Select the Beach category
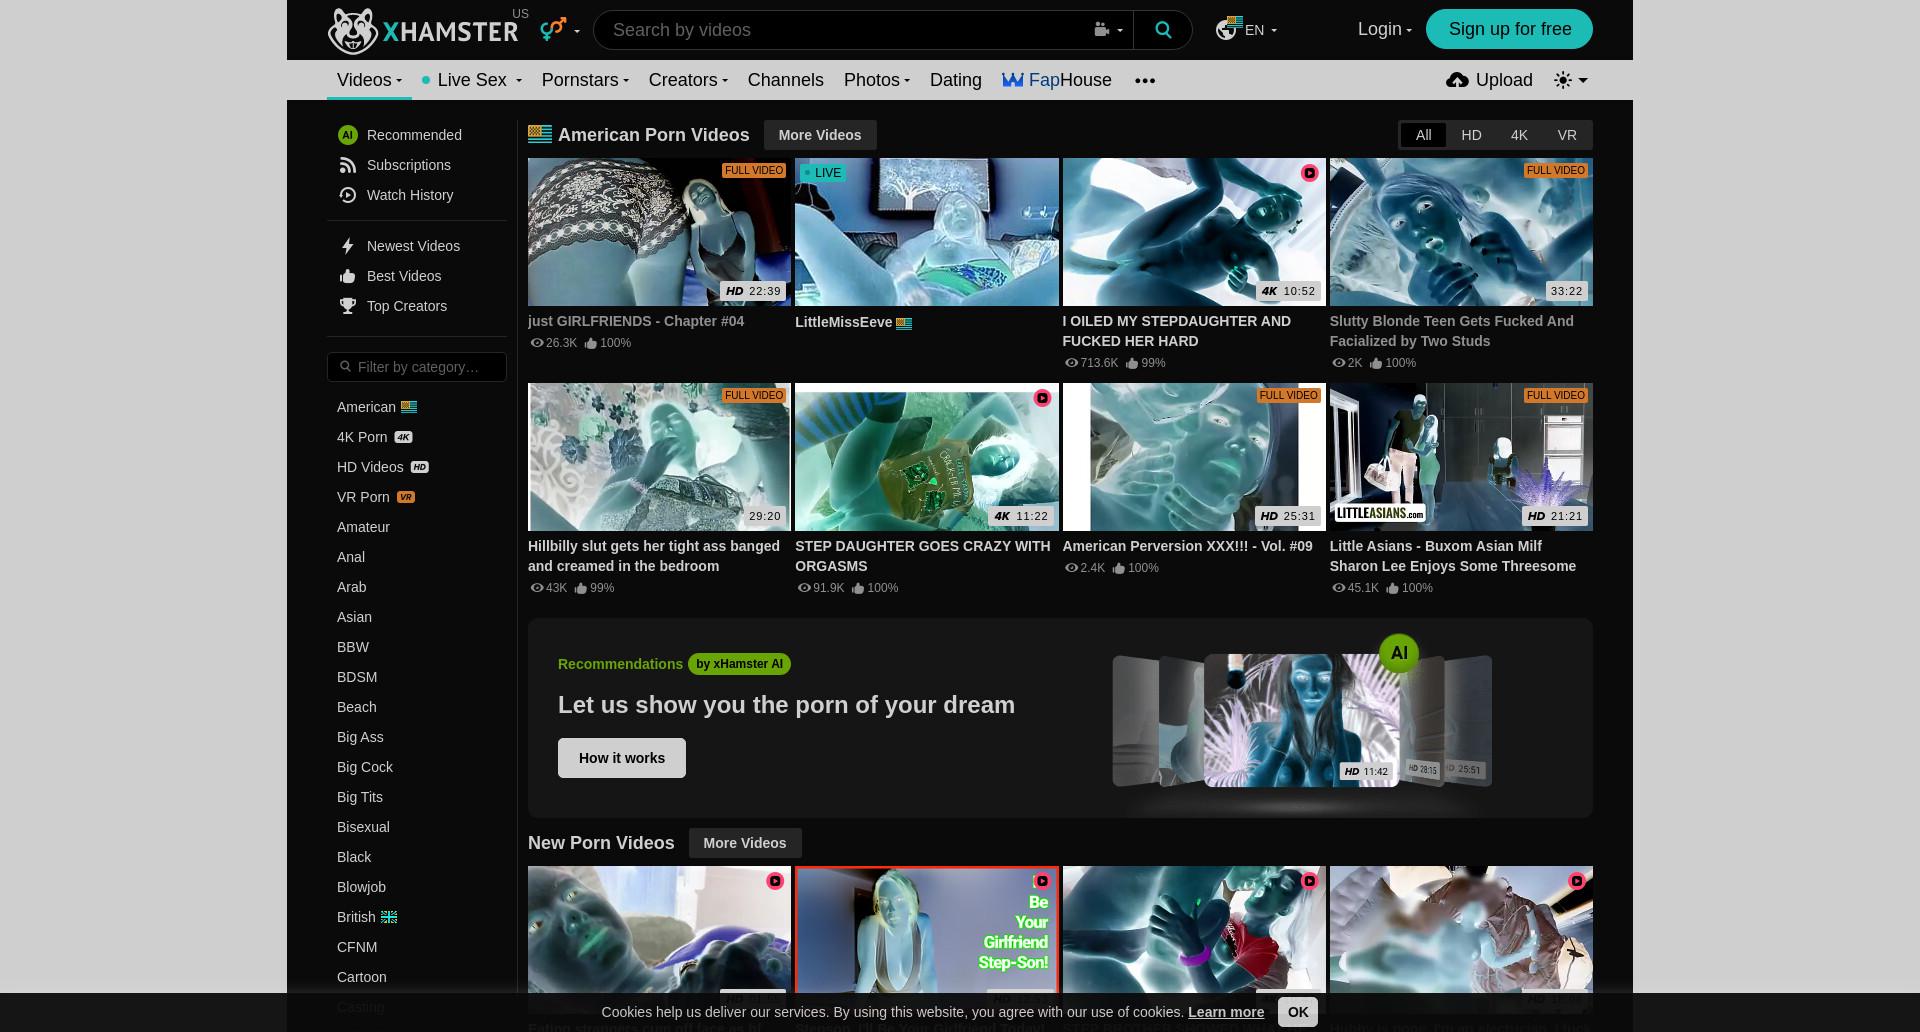 tap(356, 707)
